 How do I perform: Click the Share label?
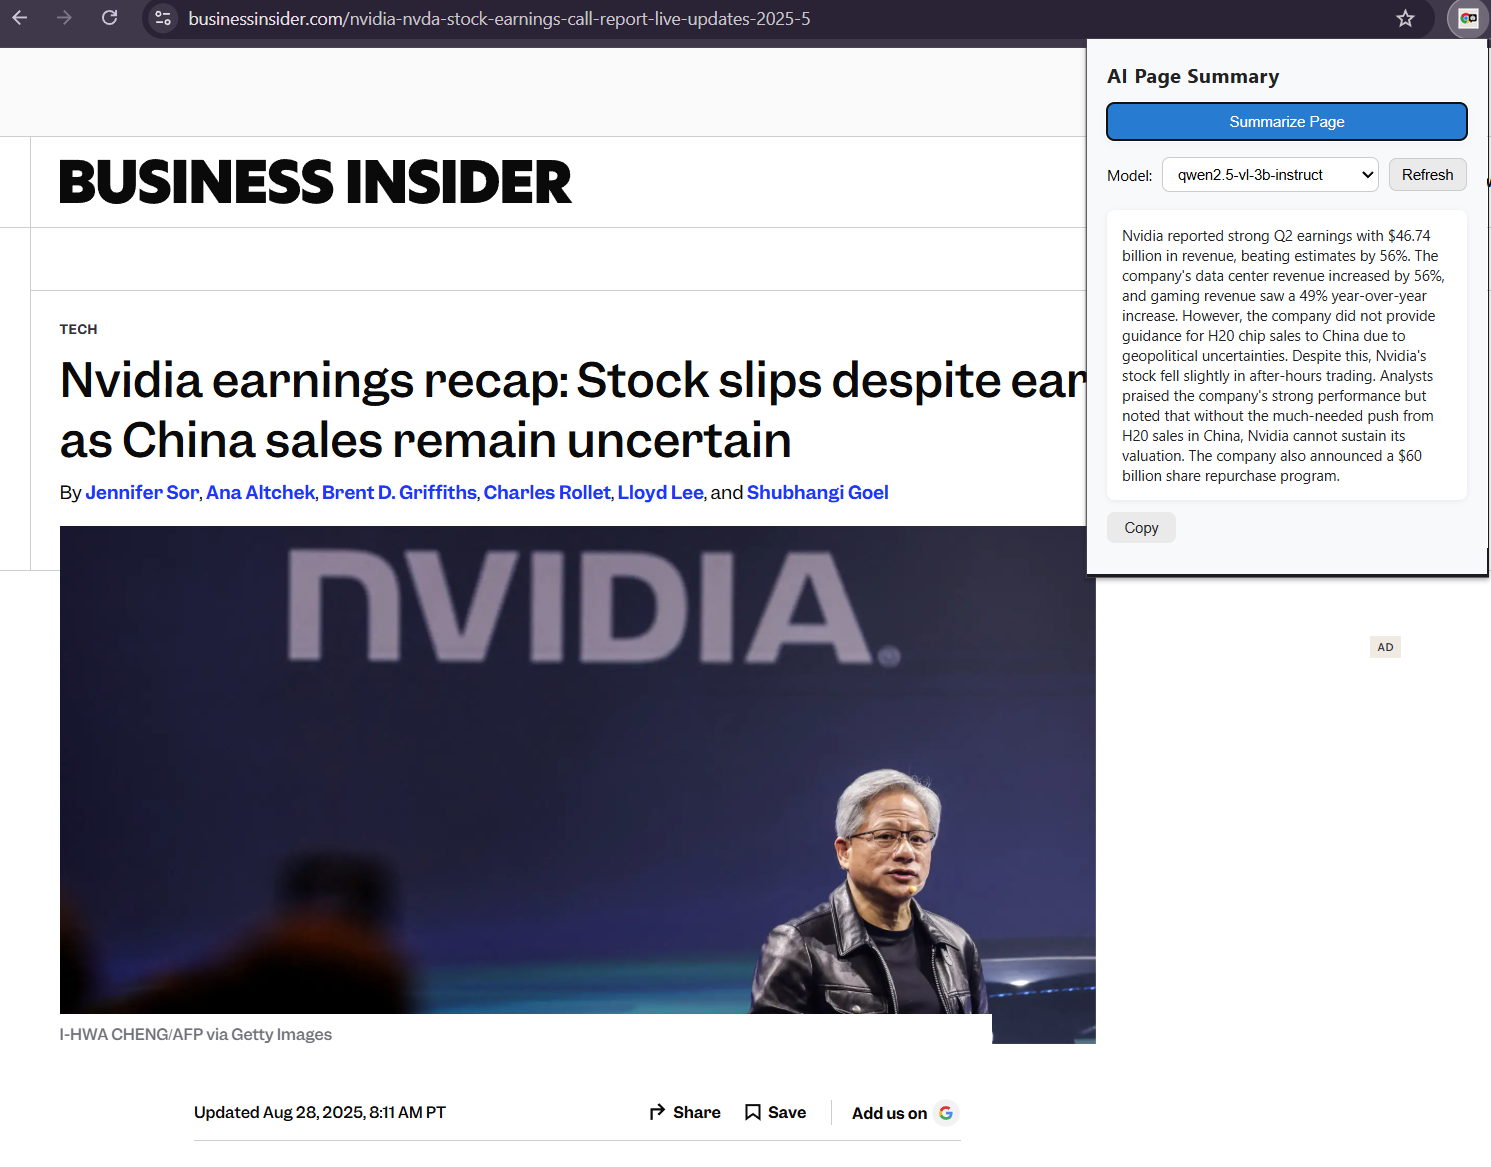697,1112
